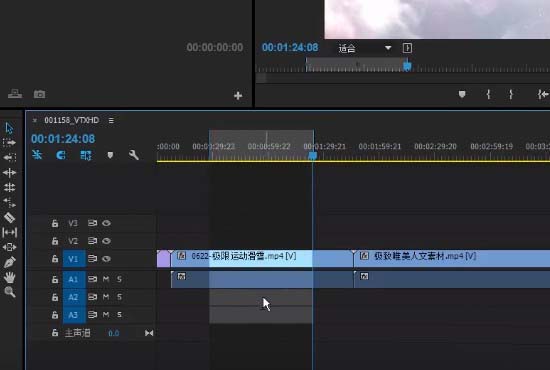Select the 001158_VTXHD sequence tab
This screenshot has width=550, height=370.
72,120
